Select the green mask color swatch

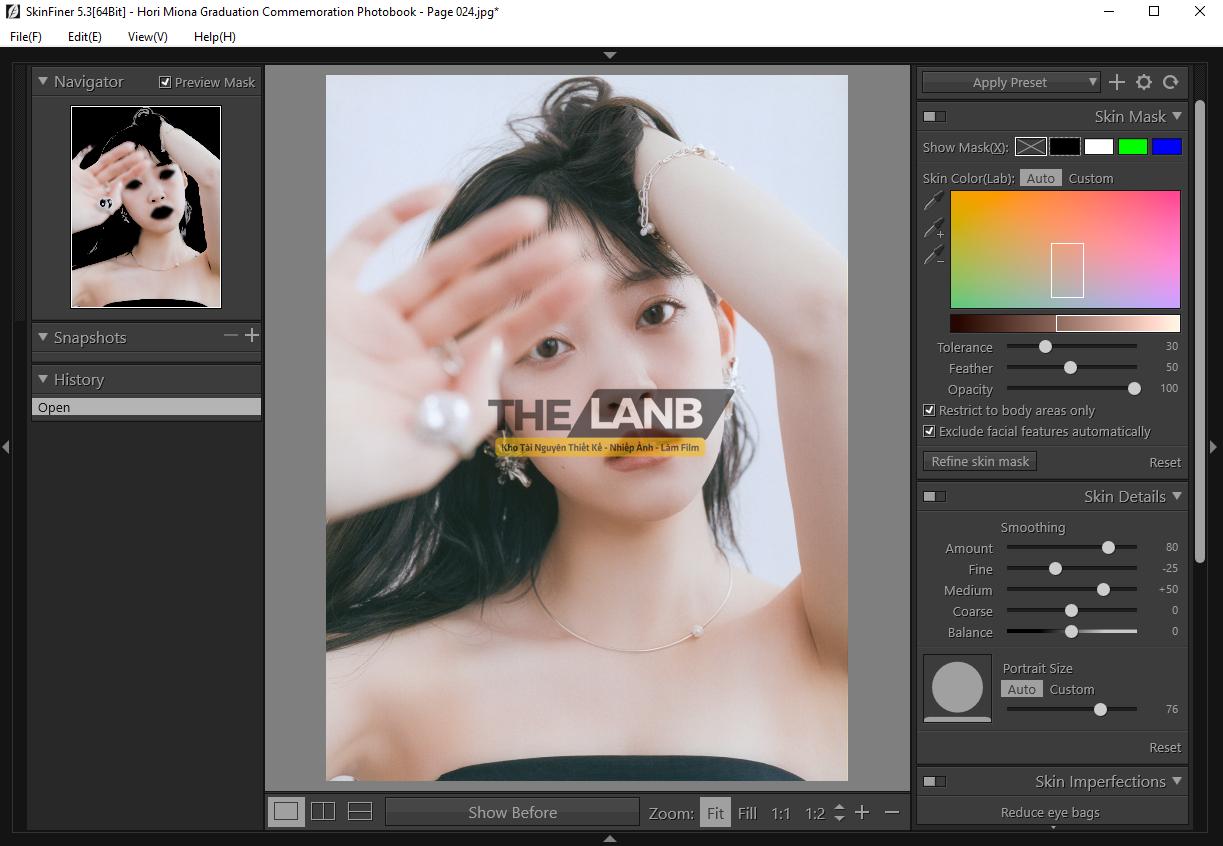pyautogui.click(x=1132, y=147)
